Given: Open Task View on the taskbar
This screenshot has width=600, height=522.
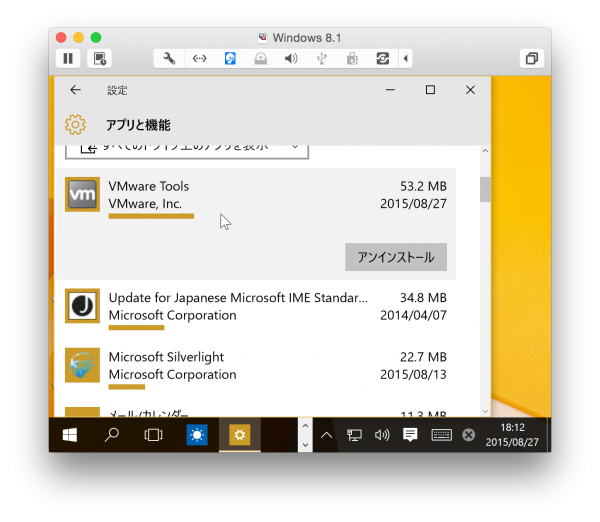Looking at the screenshot, I should tap(153, 435).
